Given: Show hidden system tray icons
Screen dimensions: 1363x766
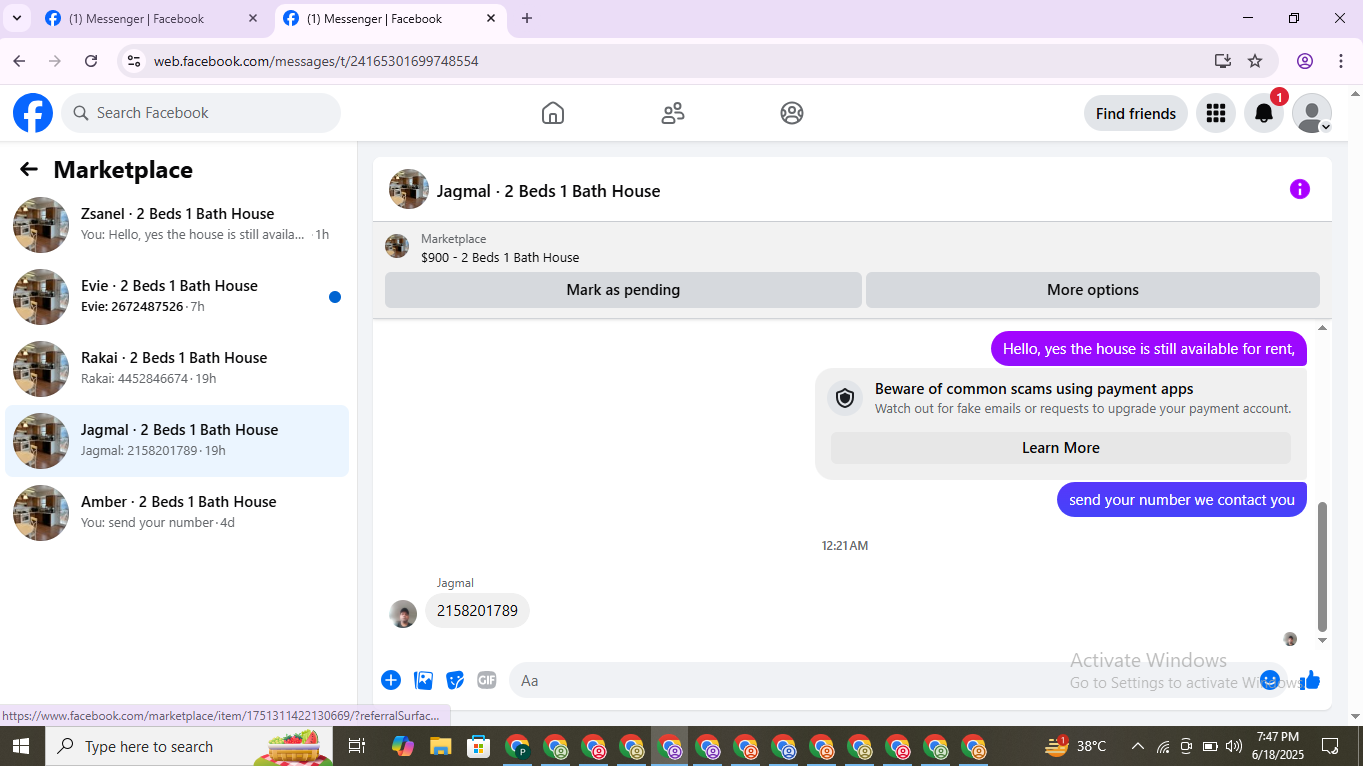Looking at the screenshot, I should point(1138,746).
